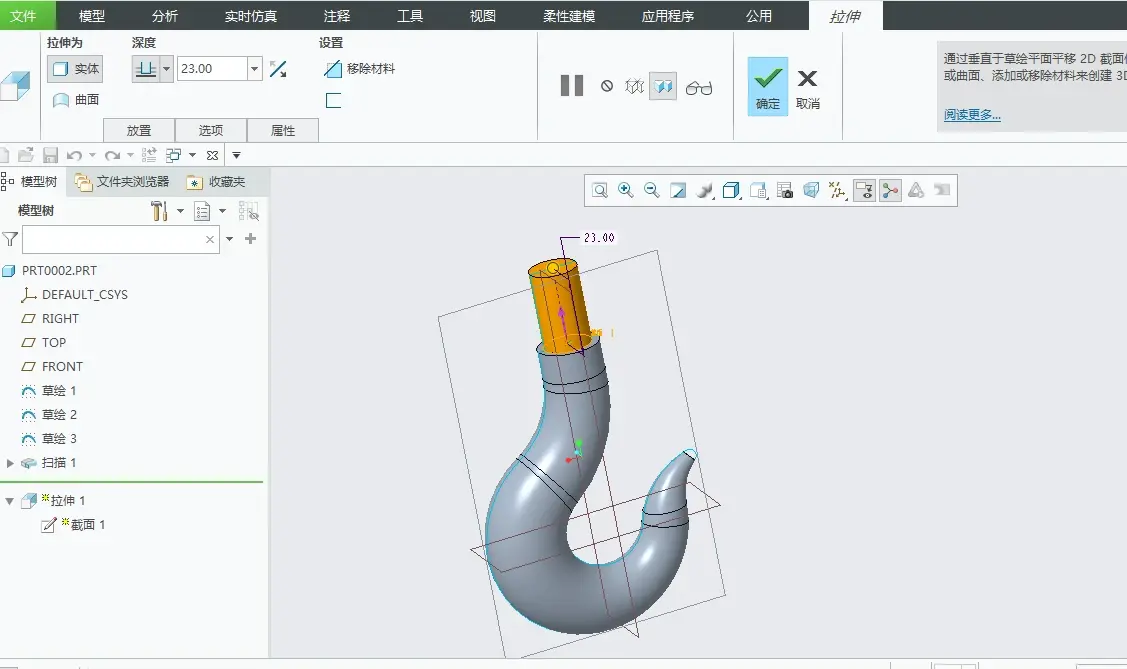This screenshot has width=1127, height=669.
Task: Select 实体 solid extrude type
Action: click(x=75, y=69)
